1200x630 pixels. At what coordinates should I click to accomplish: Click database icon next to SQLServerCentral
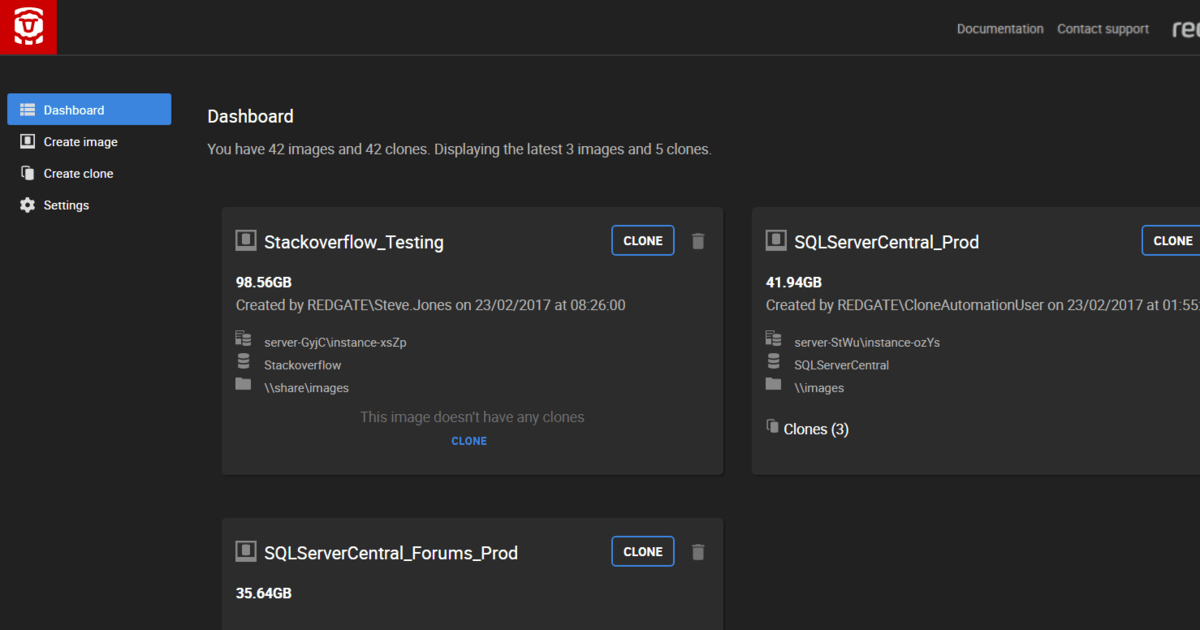click(x=773, y=361)
